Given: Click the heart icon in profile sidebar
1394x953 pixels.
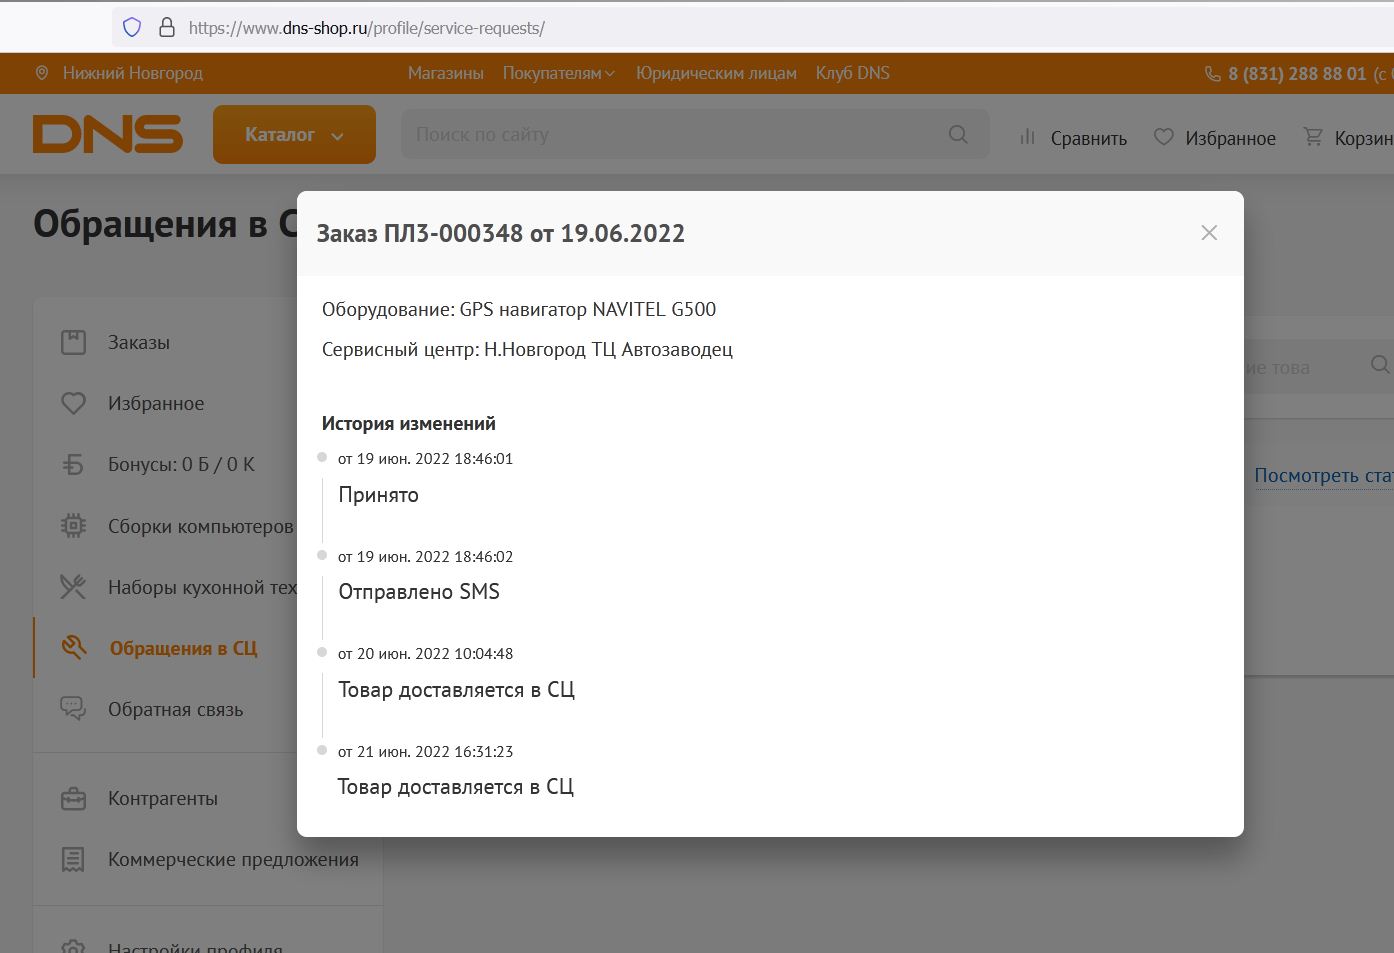Looking at the screenshot, I should pos(73,403).
